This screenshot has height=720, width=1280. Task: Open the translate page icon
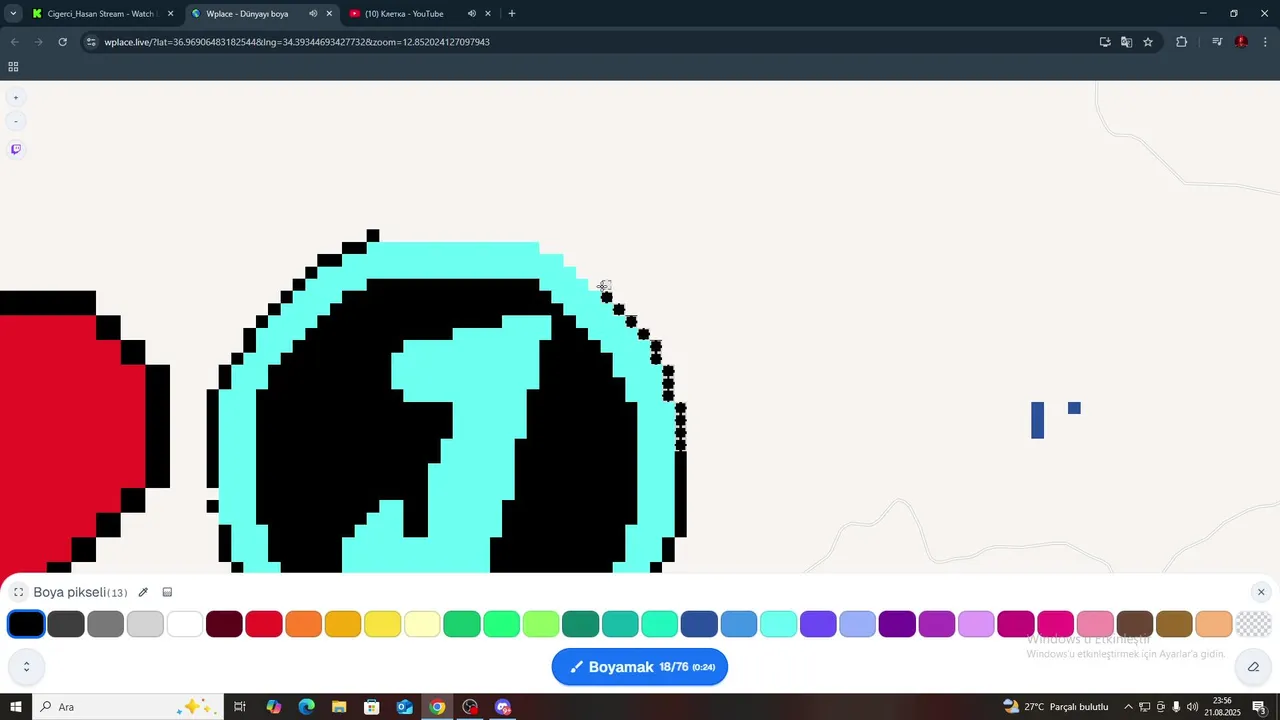(1126, 42)
